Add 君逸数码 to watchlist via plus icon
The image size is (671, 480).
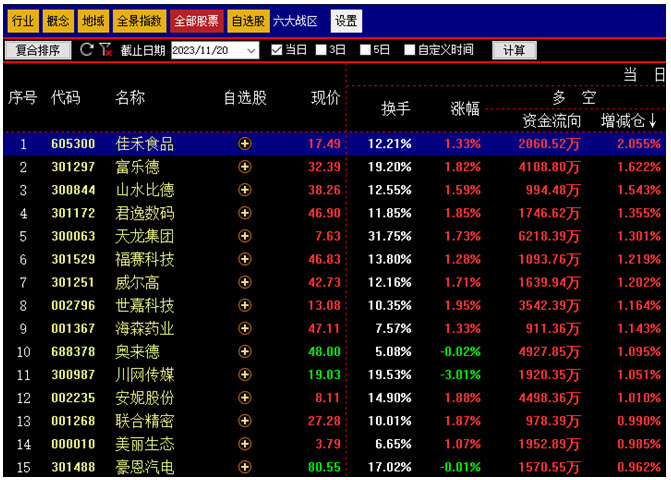pos(245,213)
